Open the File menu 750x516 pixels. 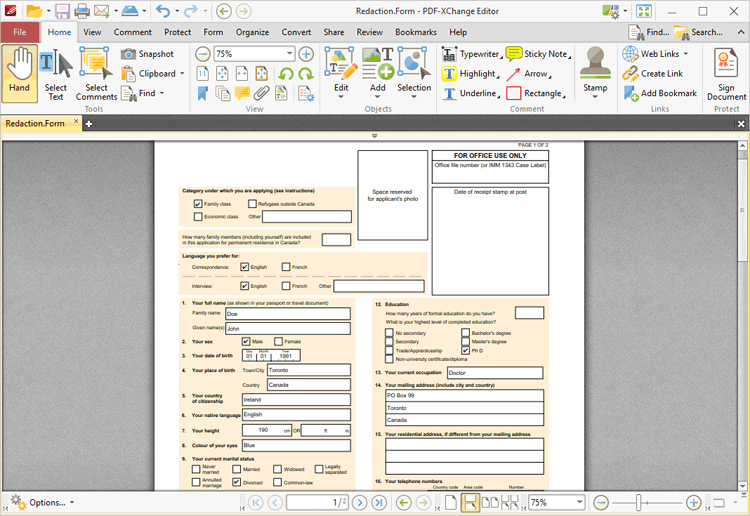pyautogui.click(x=20, y=32)
